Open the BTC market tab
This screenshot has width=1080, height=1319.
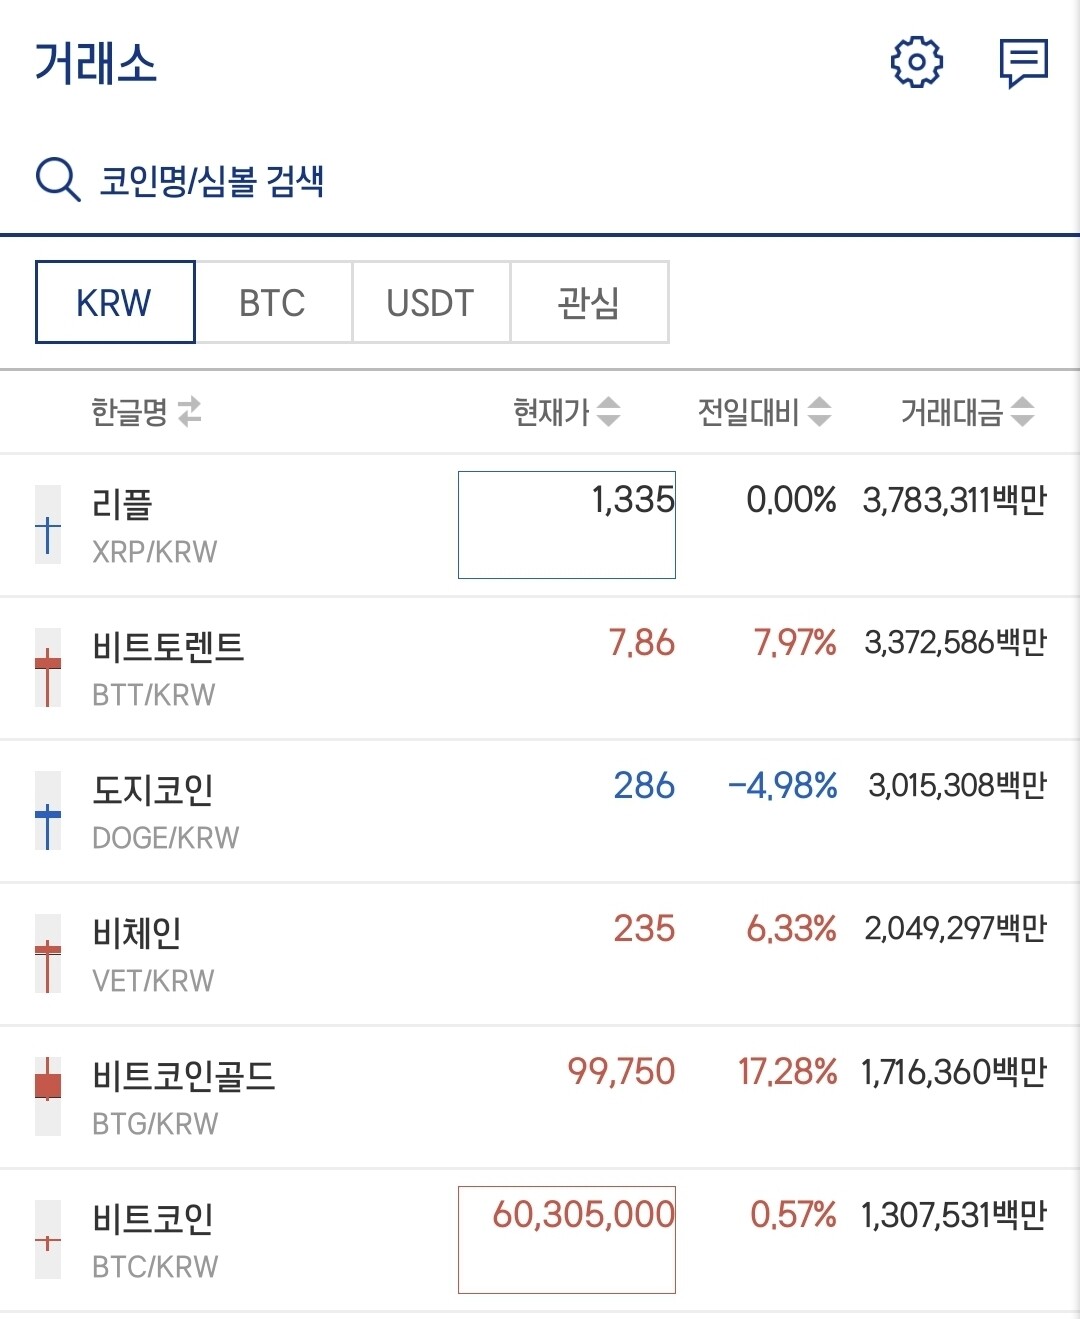pyautogui.click(x=272, y=302)
